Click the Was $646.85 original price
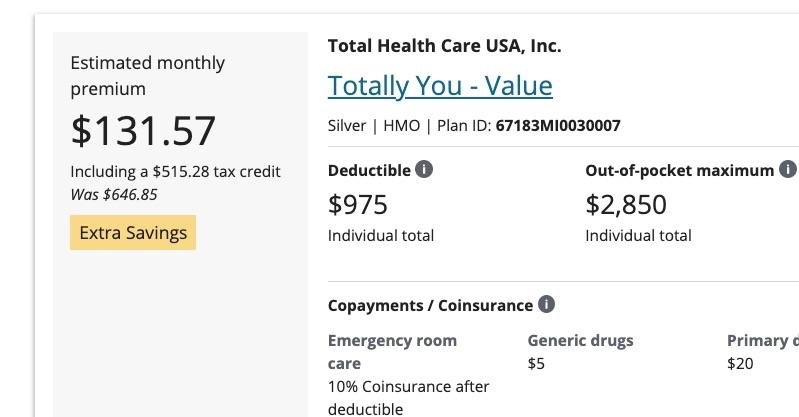Viewport: 799px width, 417px height. tap(113, 194)
